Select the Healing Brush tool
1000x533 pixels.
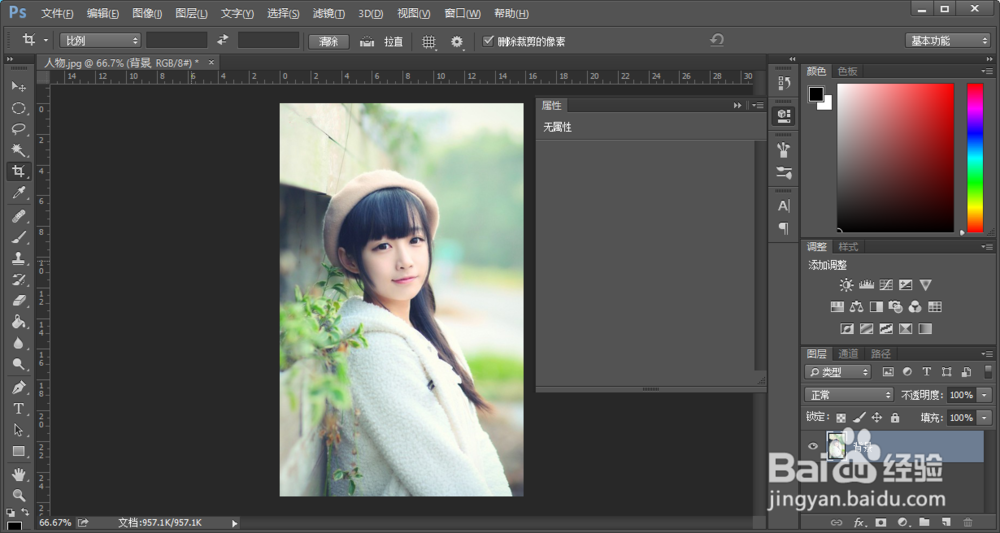(x=18, y=216)
